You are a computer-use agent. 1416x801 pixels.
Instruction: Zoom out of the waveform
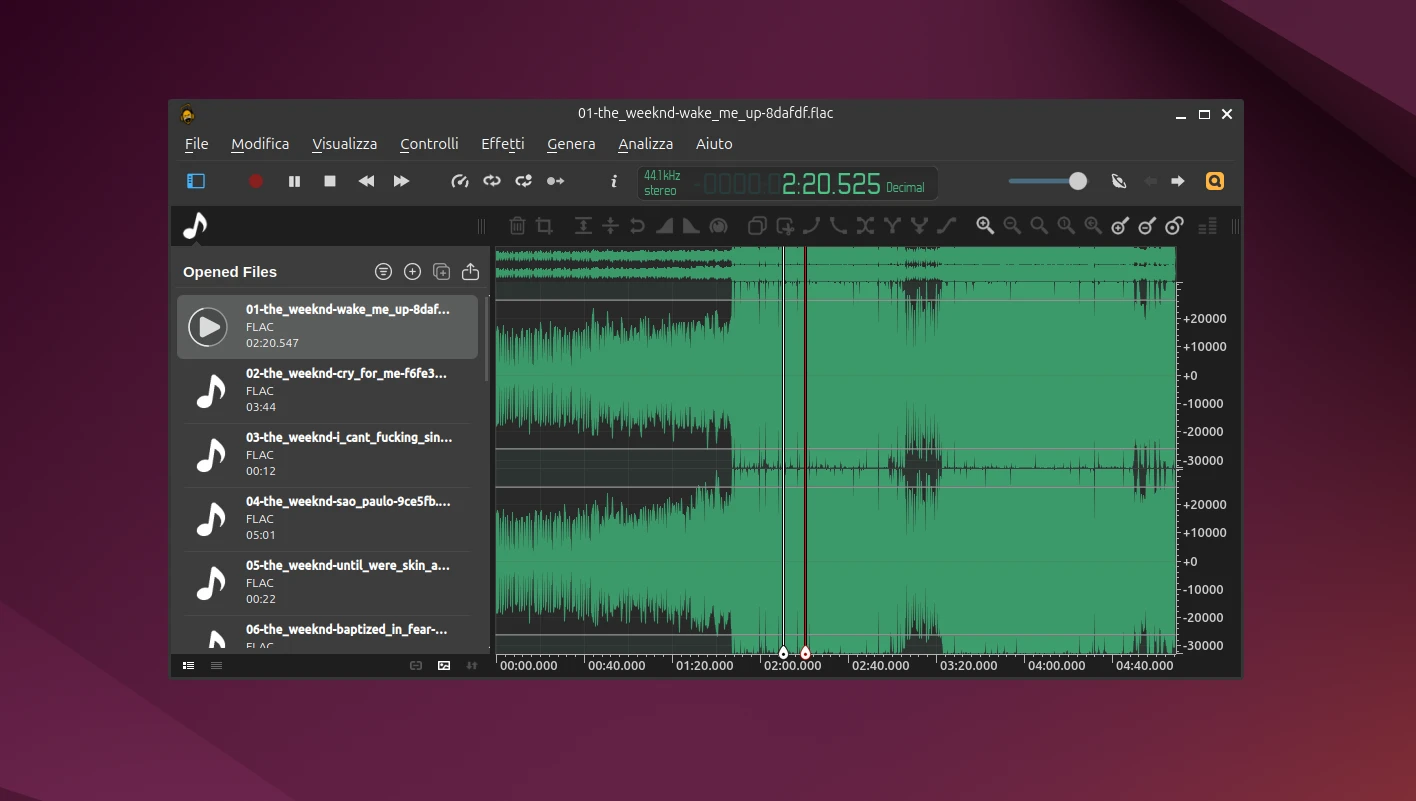click(x=1012, y=226)
